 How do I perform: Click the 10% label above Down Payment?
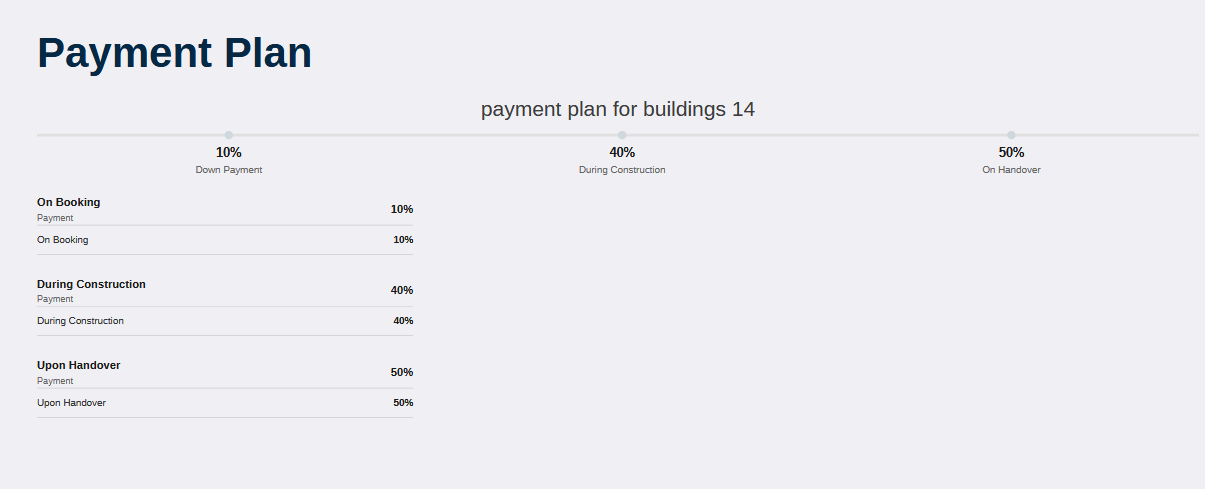(229, 152)
